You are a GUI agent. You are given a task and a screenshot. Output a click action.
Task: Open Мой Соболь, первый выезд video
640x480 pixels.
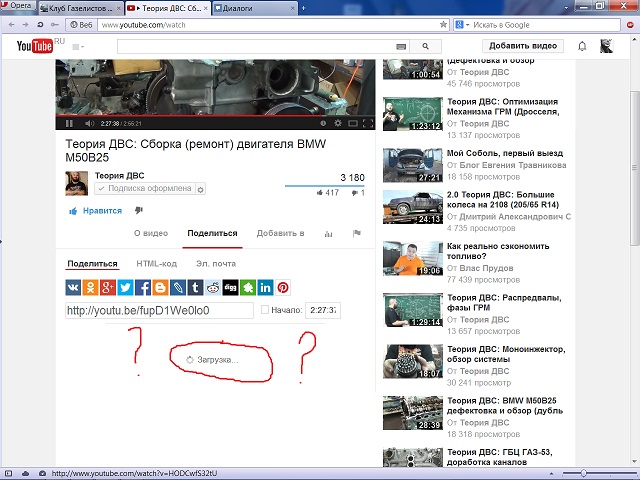coord(505,153)
